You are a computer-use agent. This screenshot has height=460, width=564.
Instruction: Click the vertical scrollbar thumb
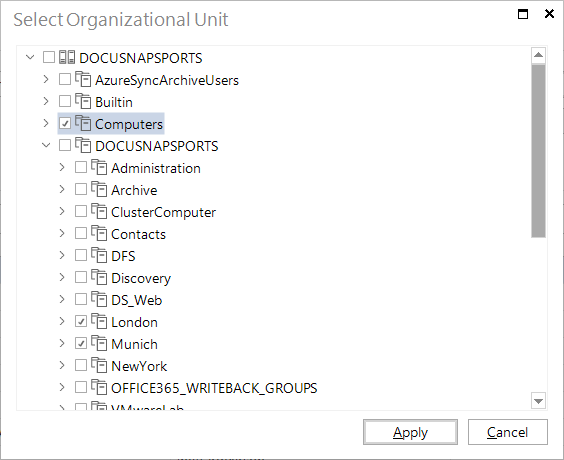(538, 151)
